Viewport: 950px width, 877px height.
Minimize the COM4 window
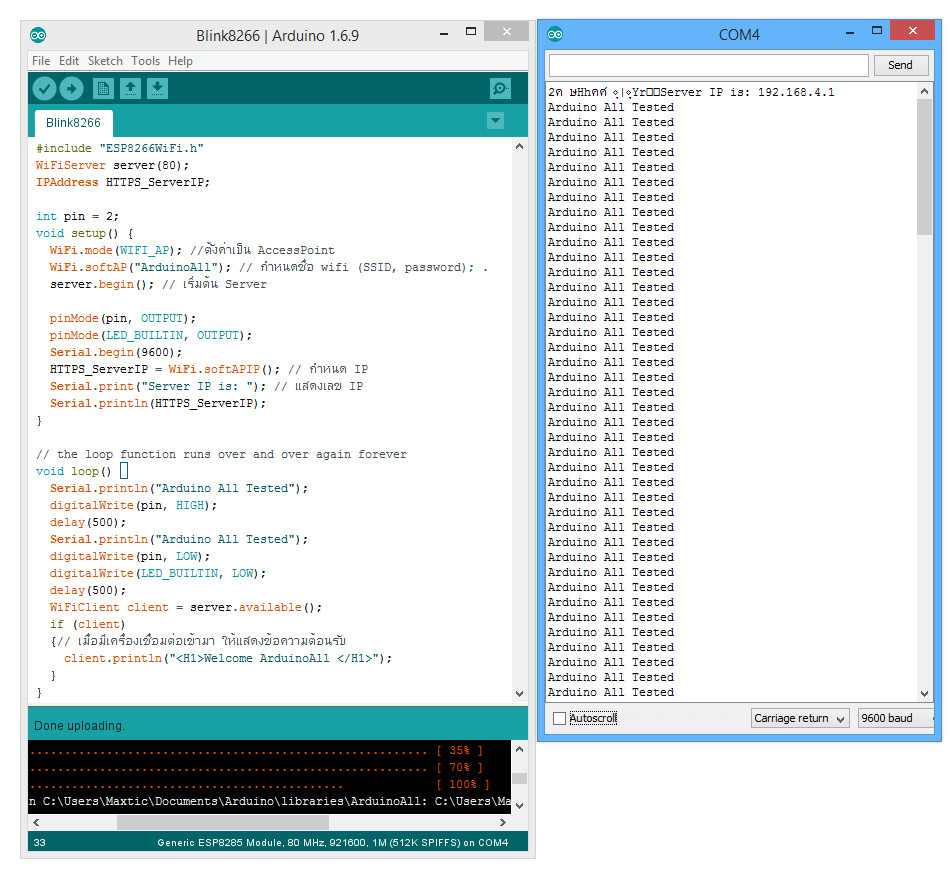[x=850, y=33]
